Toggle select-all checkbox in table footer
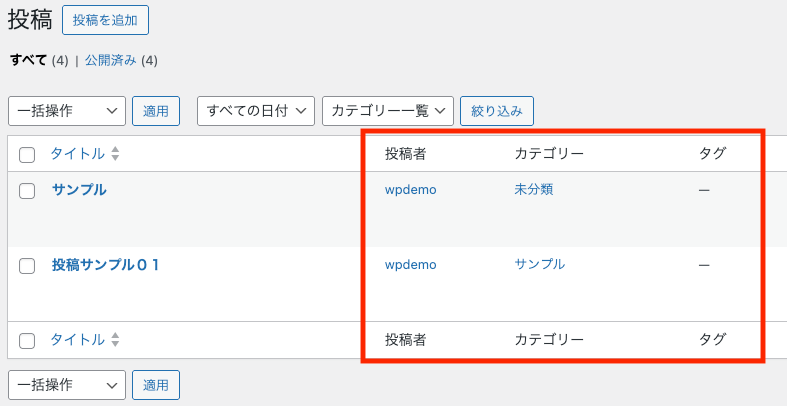 (27, 341)
